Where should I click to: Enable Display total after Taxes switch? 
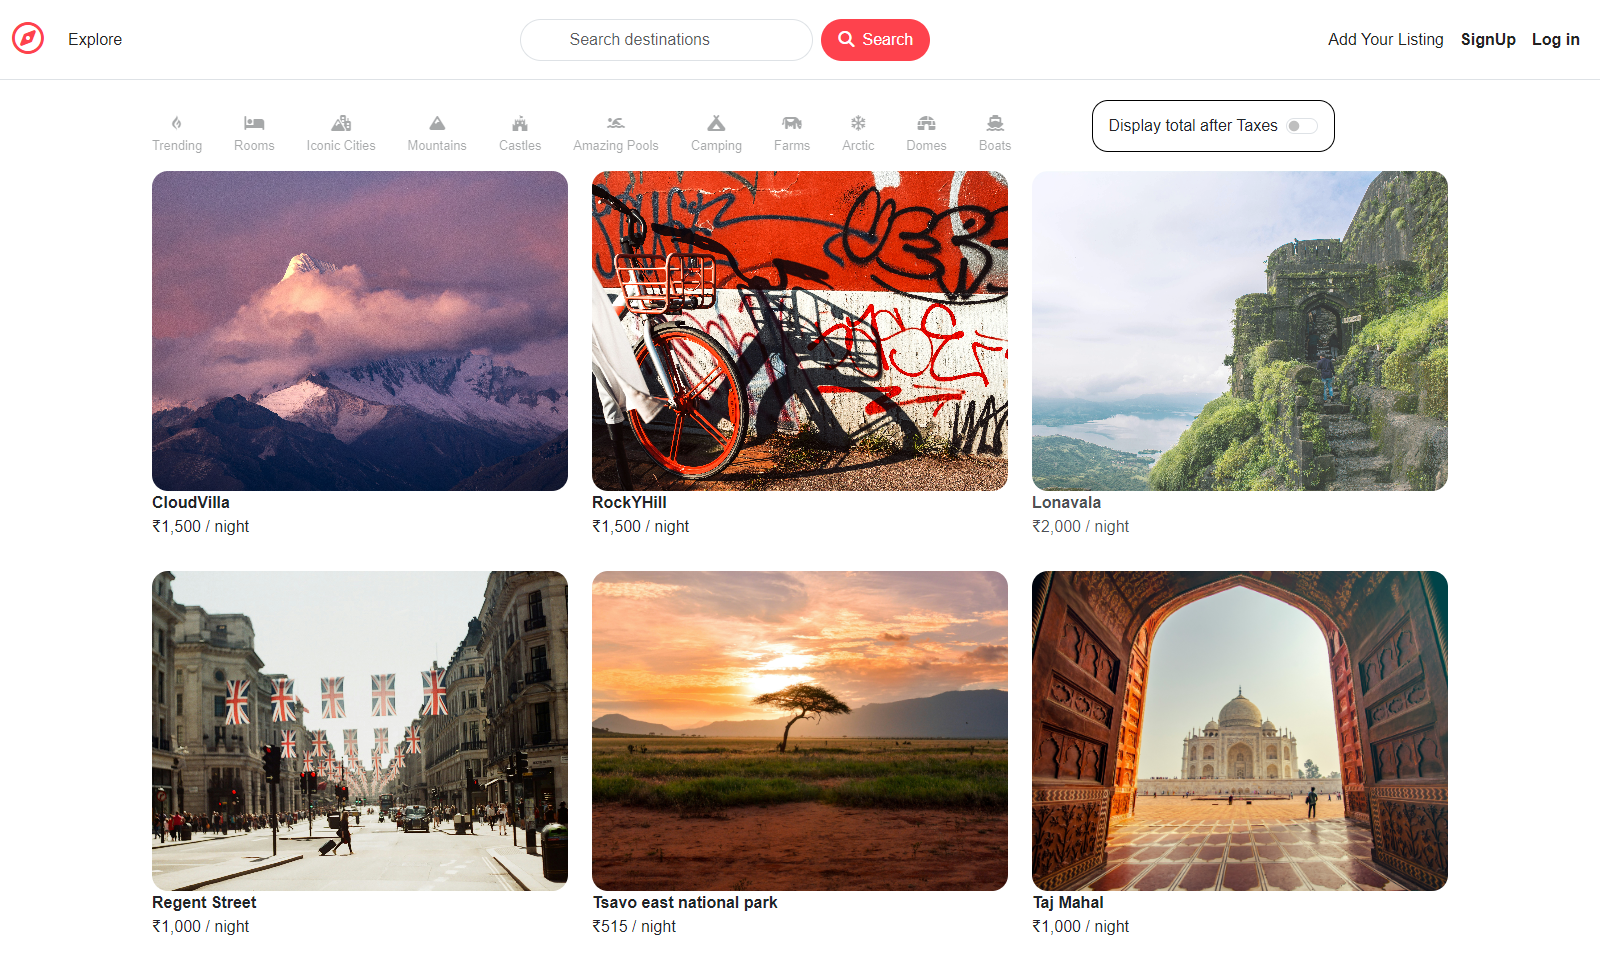(1301, 126)
